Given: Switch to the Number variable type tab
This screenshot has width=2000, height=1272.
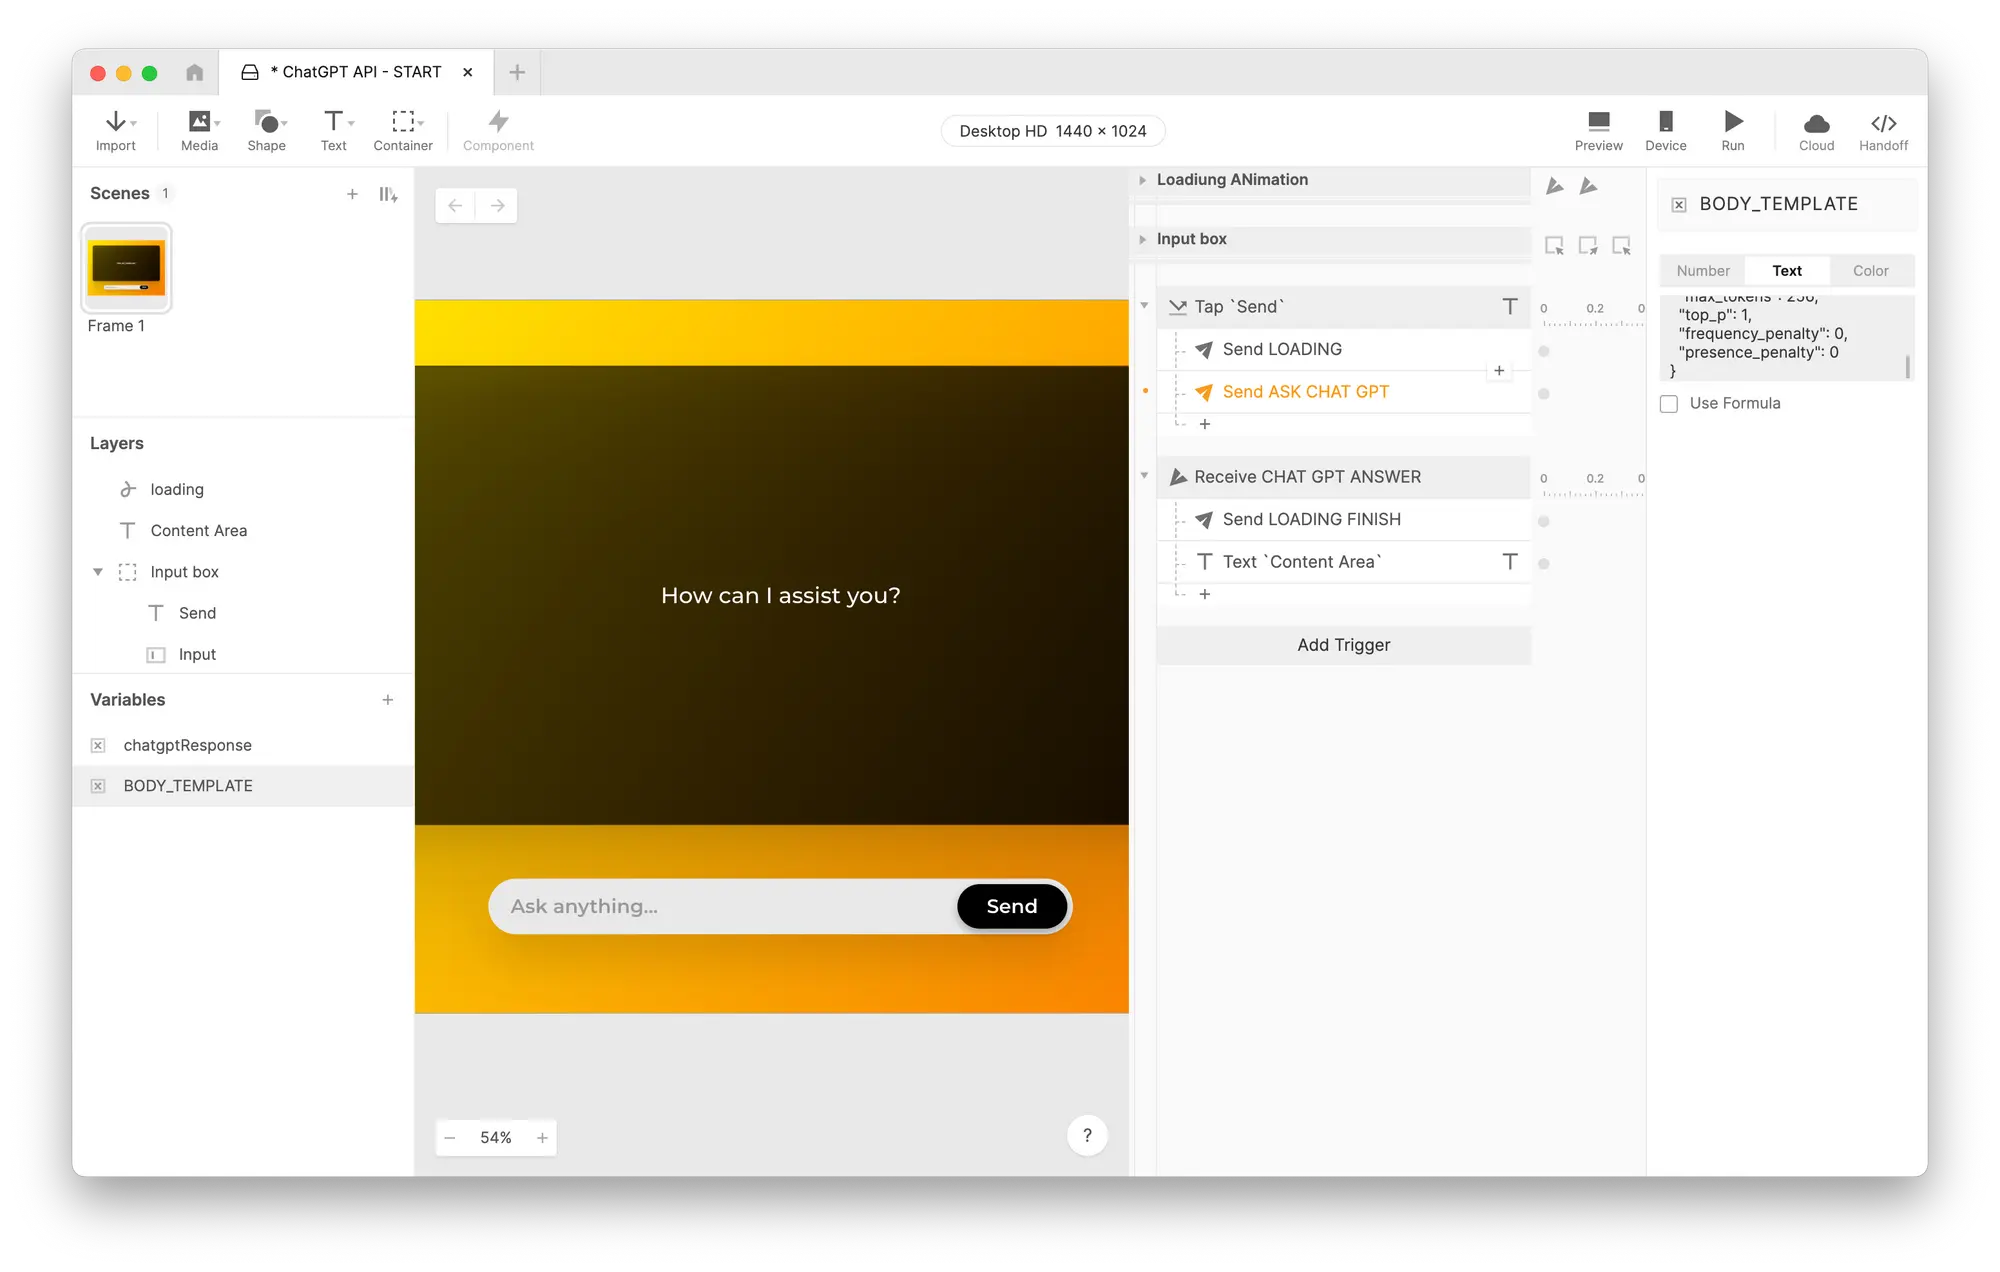Looking at the screenshot, I should (1702, 271).
